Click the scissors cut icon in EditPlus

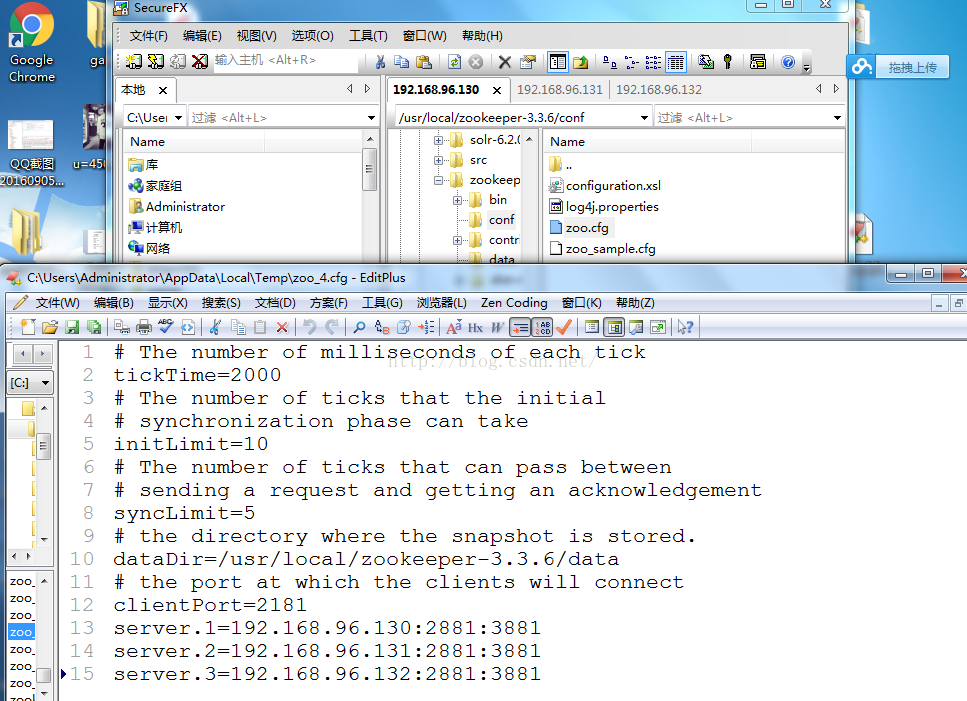[215, 327]
